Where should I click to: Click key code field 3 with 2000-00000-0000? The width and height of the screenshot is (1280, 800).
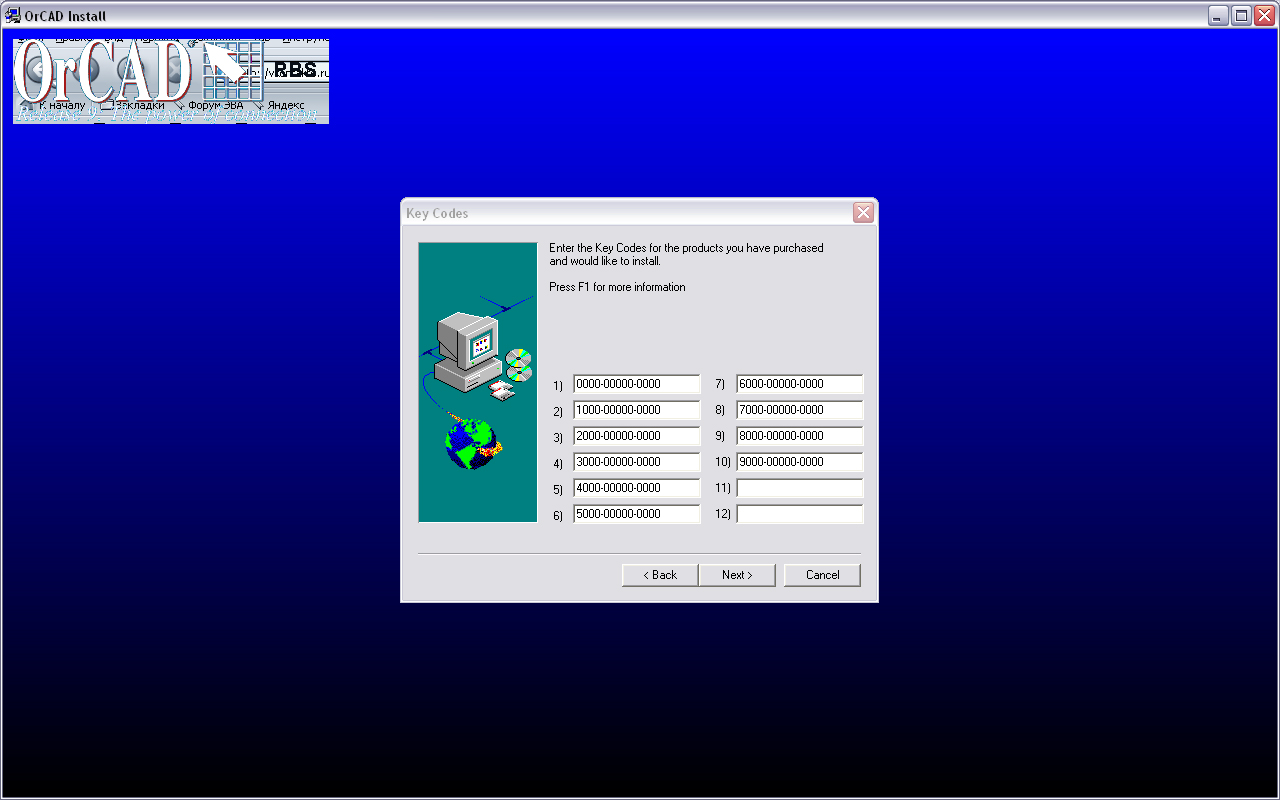637,436
